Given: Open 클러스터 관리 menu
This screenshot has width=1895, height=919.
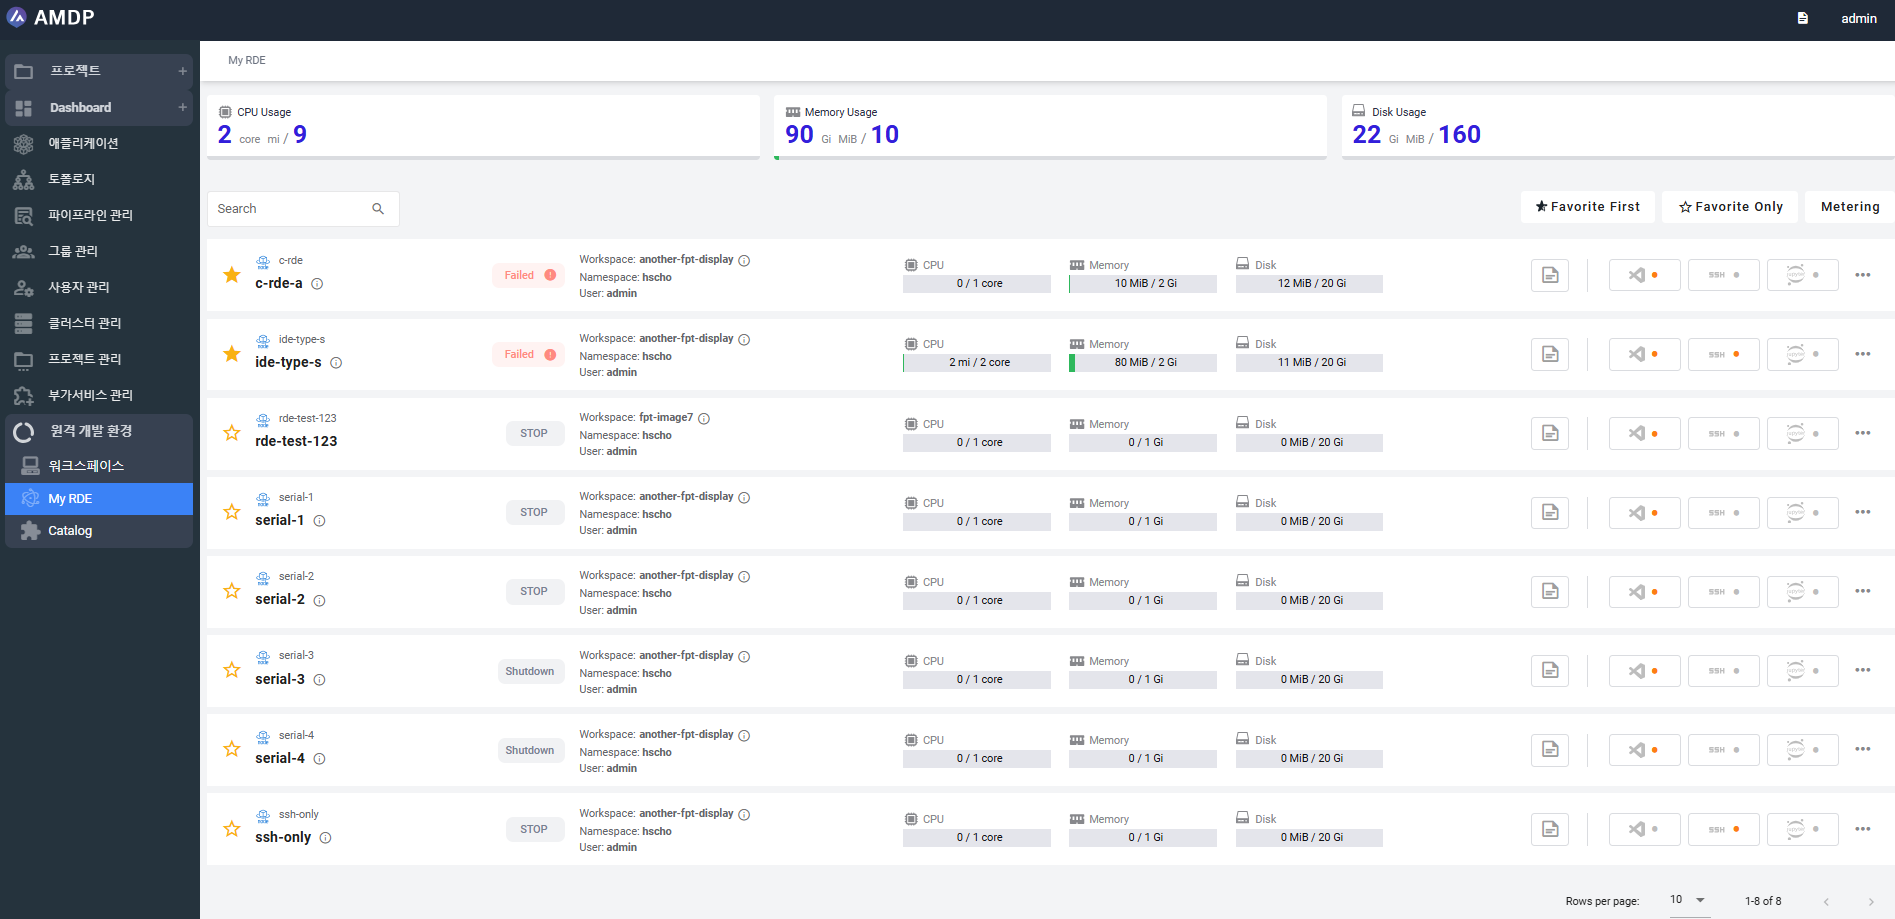Looking at the screenshot, I should coord(99,323).
